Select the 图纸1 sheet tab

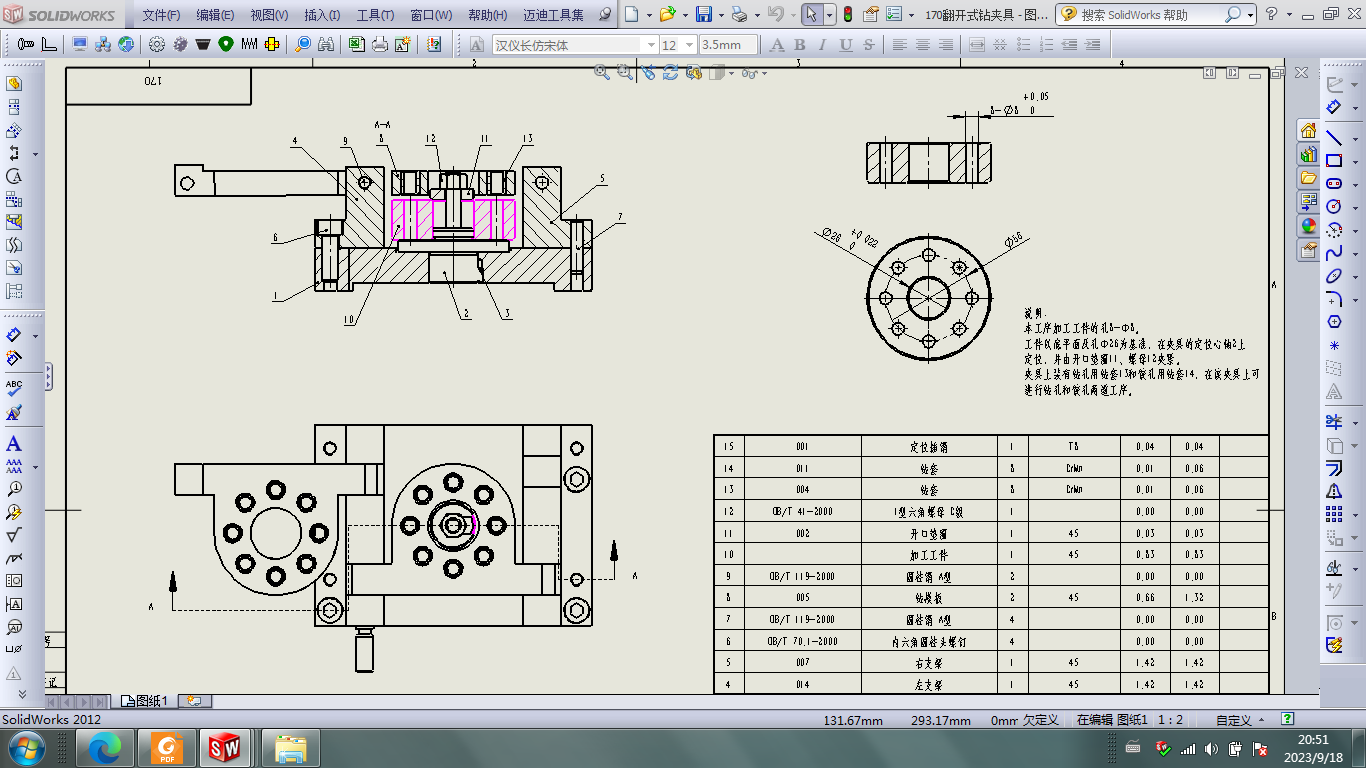coord(145,701)
